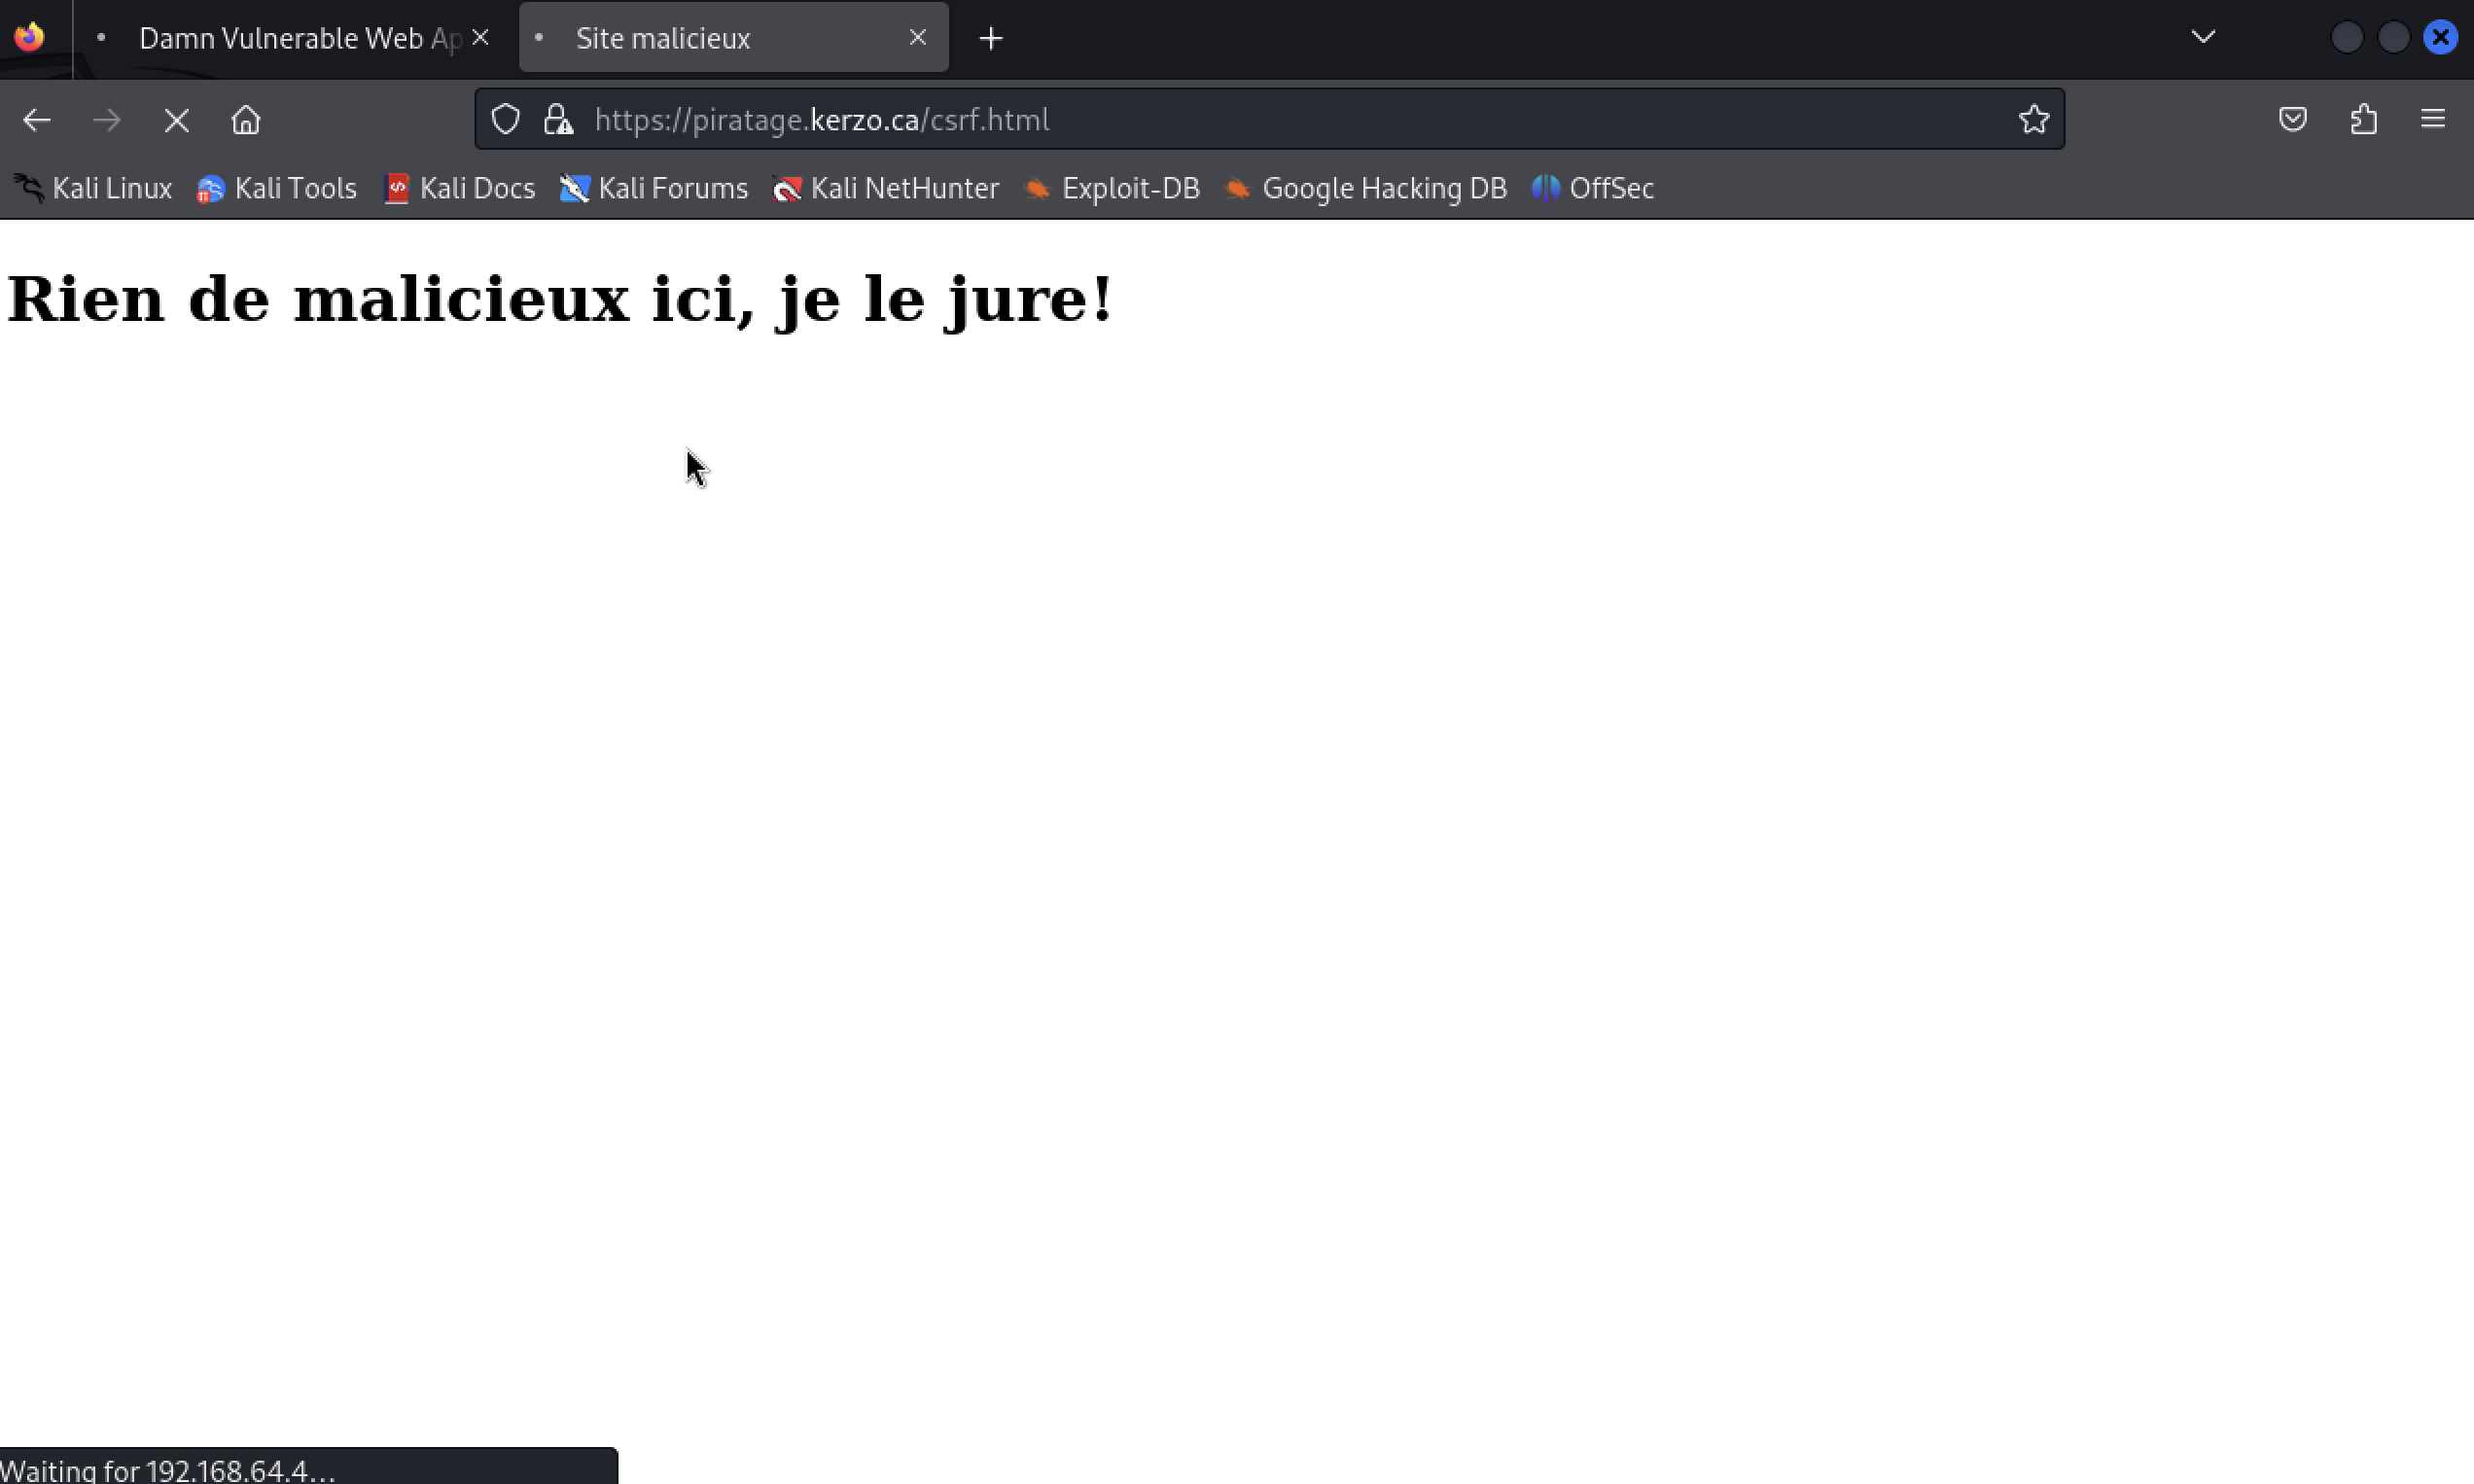
Task: Maximize the Firefox window
Action: coord(2393,37)
